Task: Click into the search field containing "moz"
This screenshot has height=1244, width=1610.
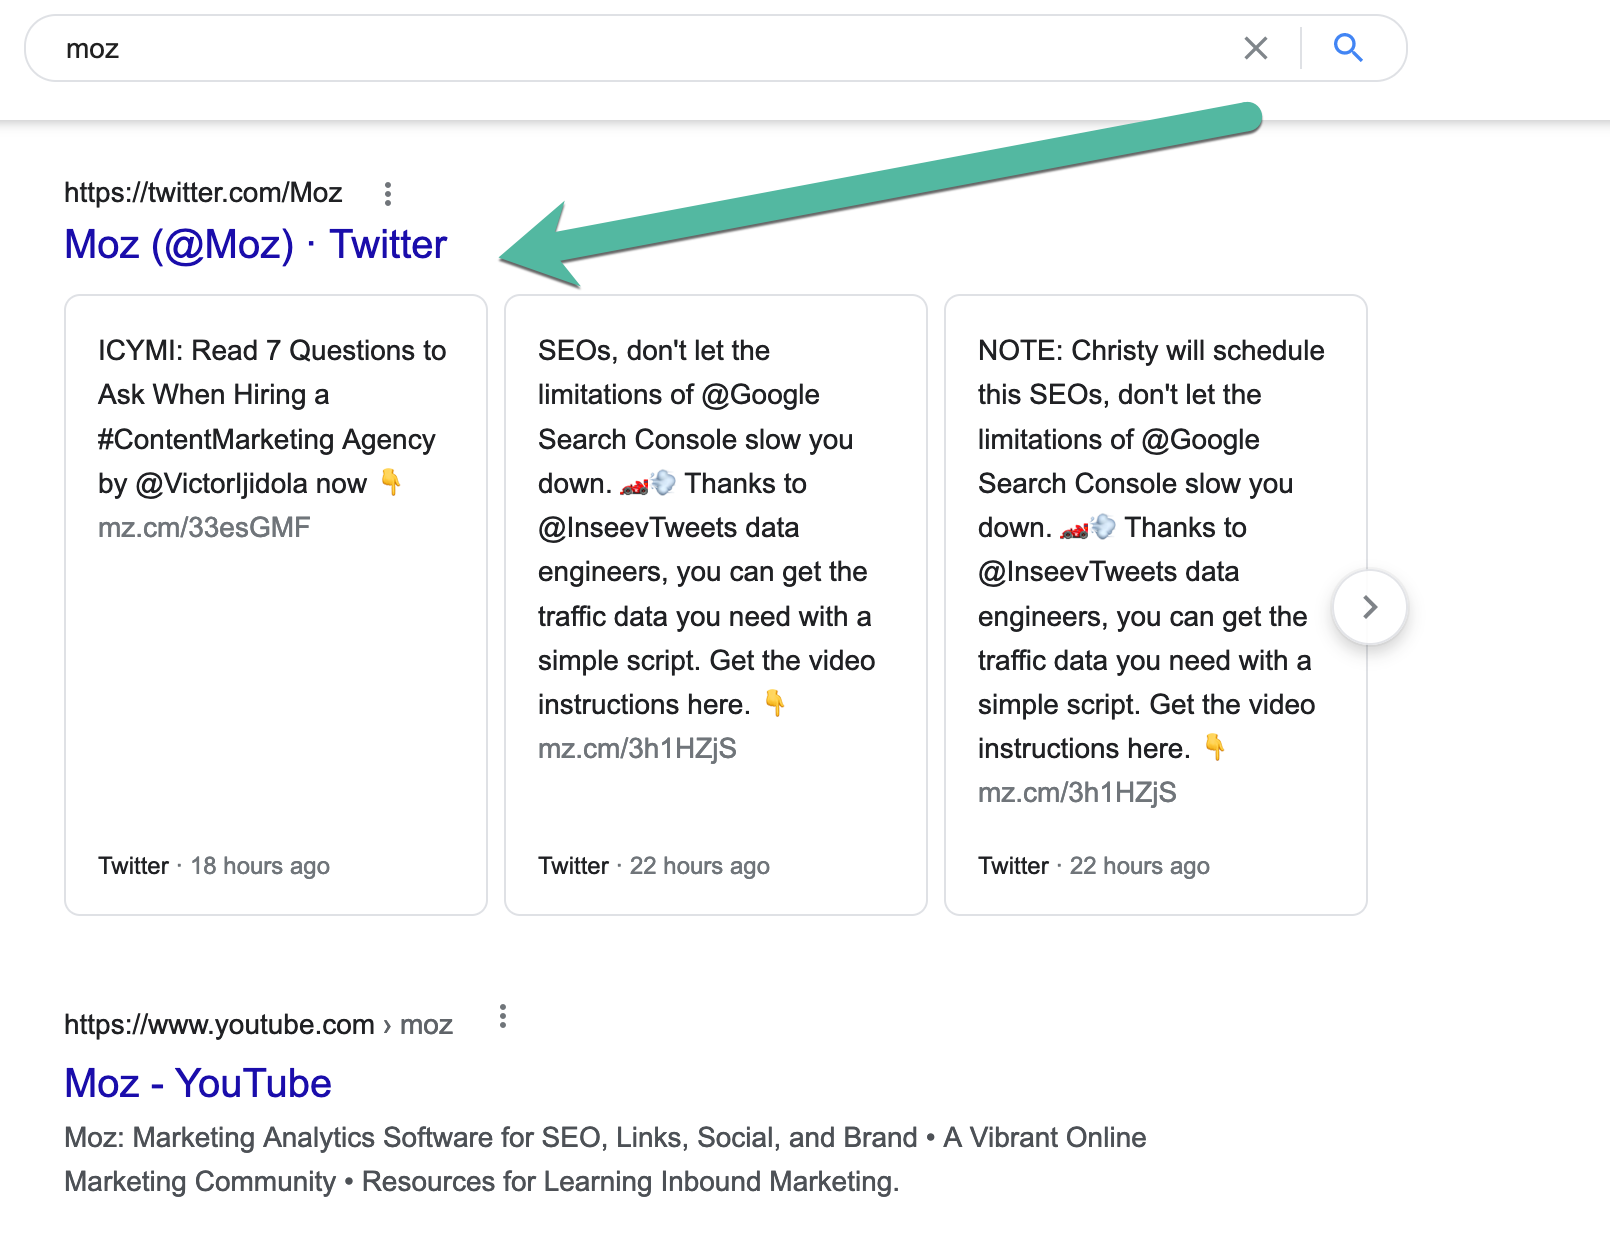Action: tap(600, 48)
